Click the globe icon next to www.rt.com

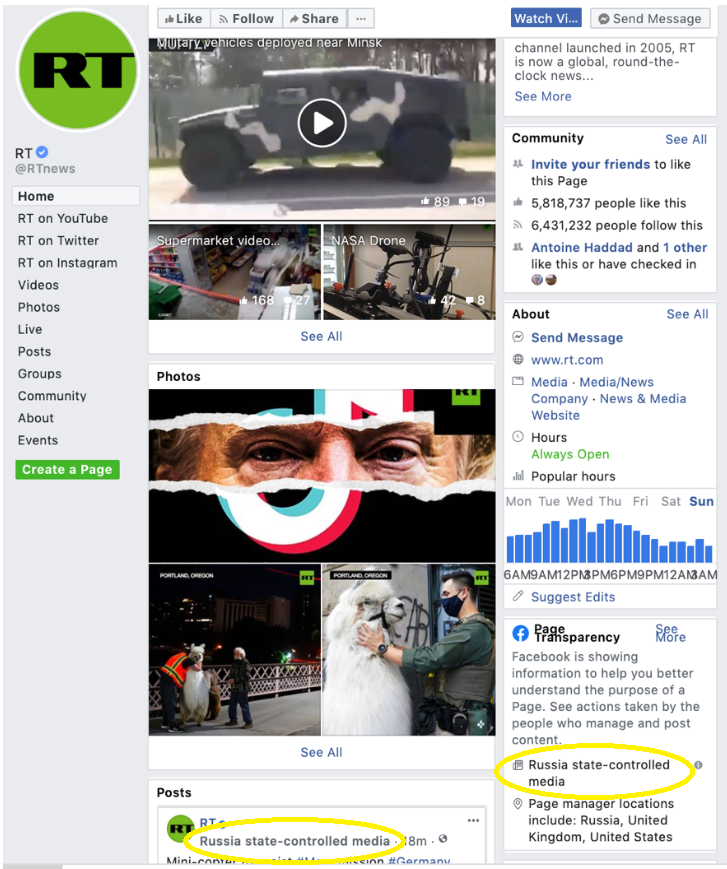coord(518,359)
